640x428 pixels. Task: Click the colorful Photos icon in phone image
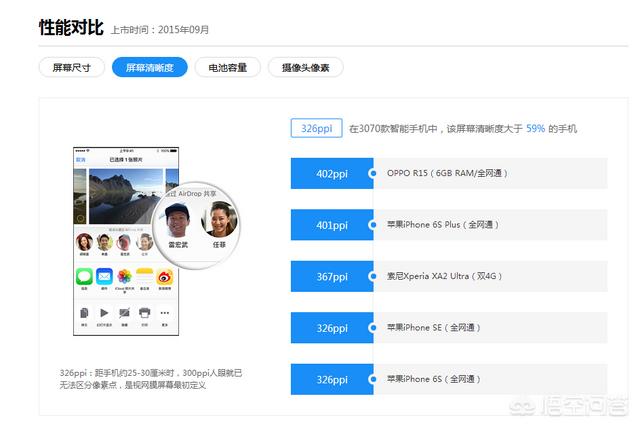pyautogui.click(x=124, y=277)
